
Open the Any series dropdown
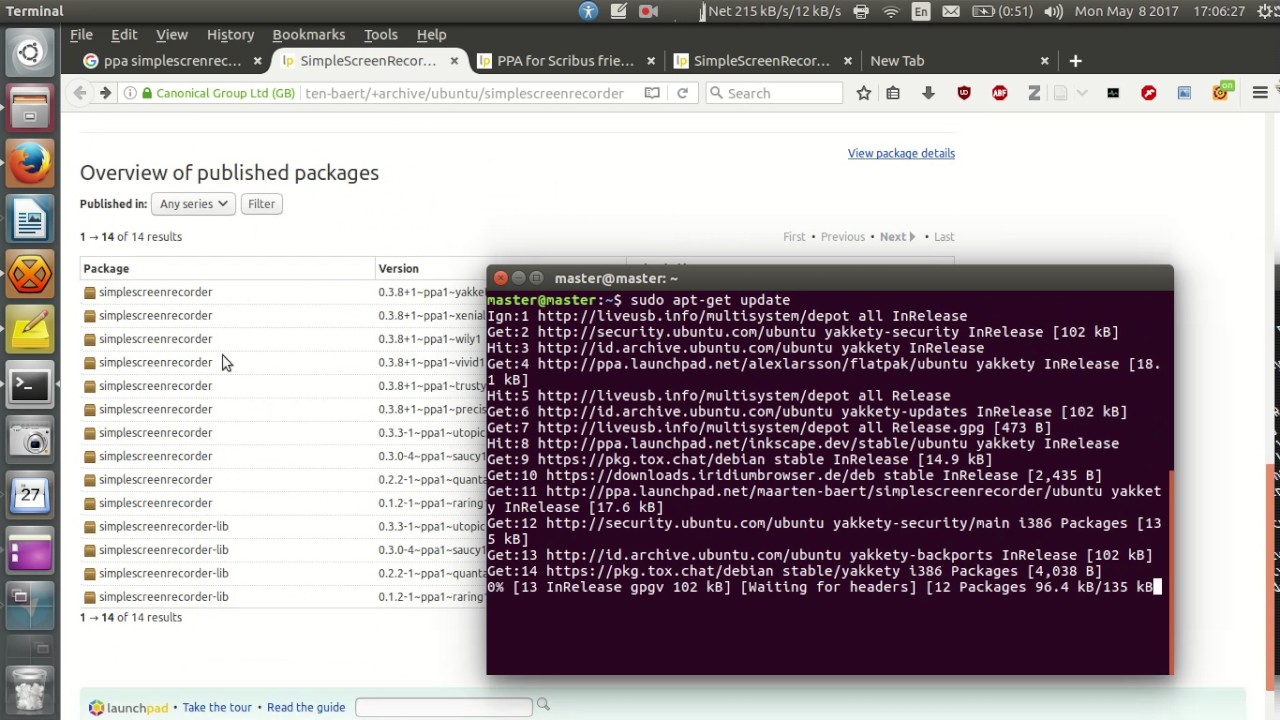pyautogui.click(x=194, y=204)
